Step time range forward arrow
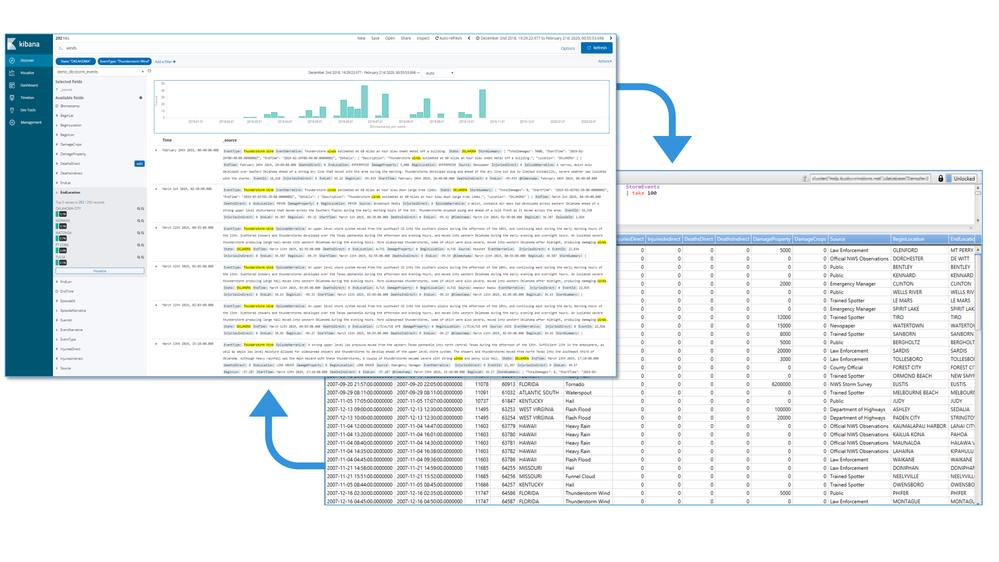This screenshot has height=562, width=999. tap(610, 38)
